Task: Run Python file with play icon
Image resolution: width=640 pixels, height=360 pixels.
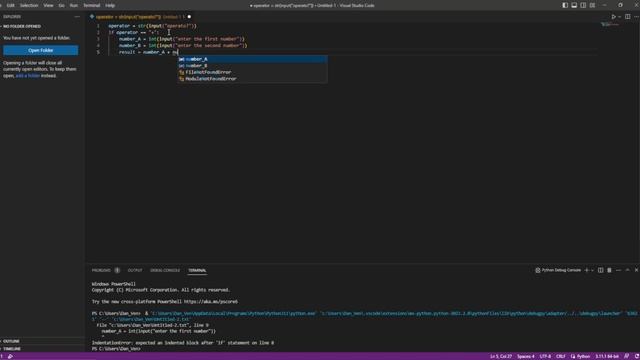Action: [613, 17]
